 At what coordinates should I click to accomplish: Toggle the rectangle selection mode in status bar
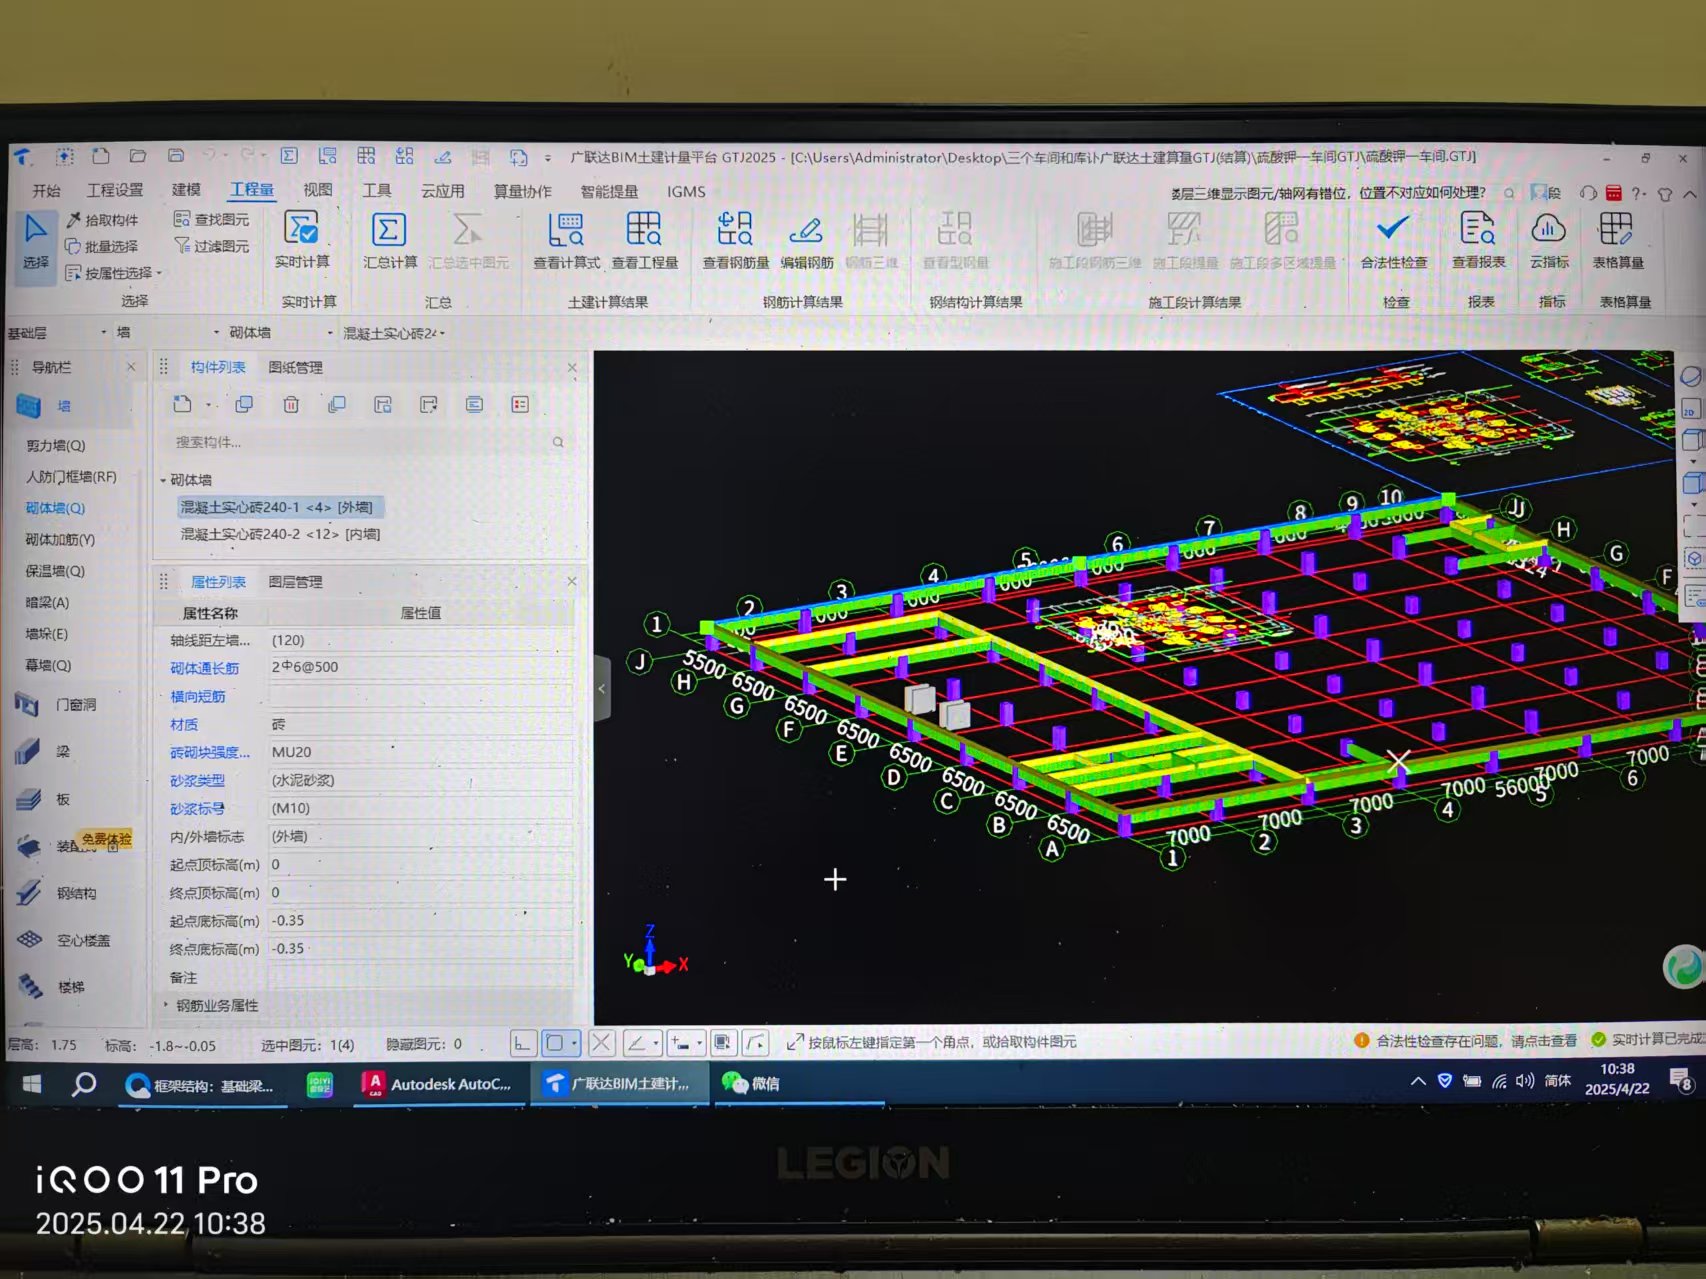[x=554, y=1043]
